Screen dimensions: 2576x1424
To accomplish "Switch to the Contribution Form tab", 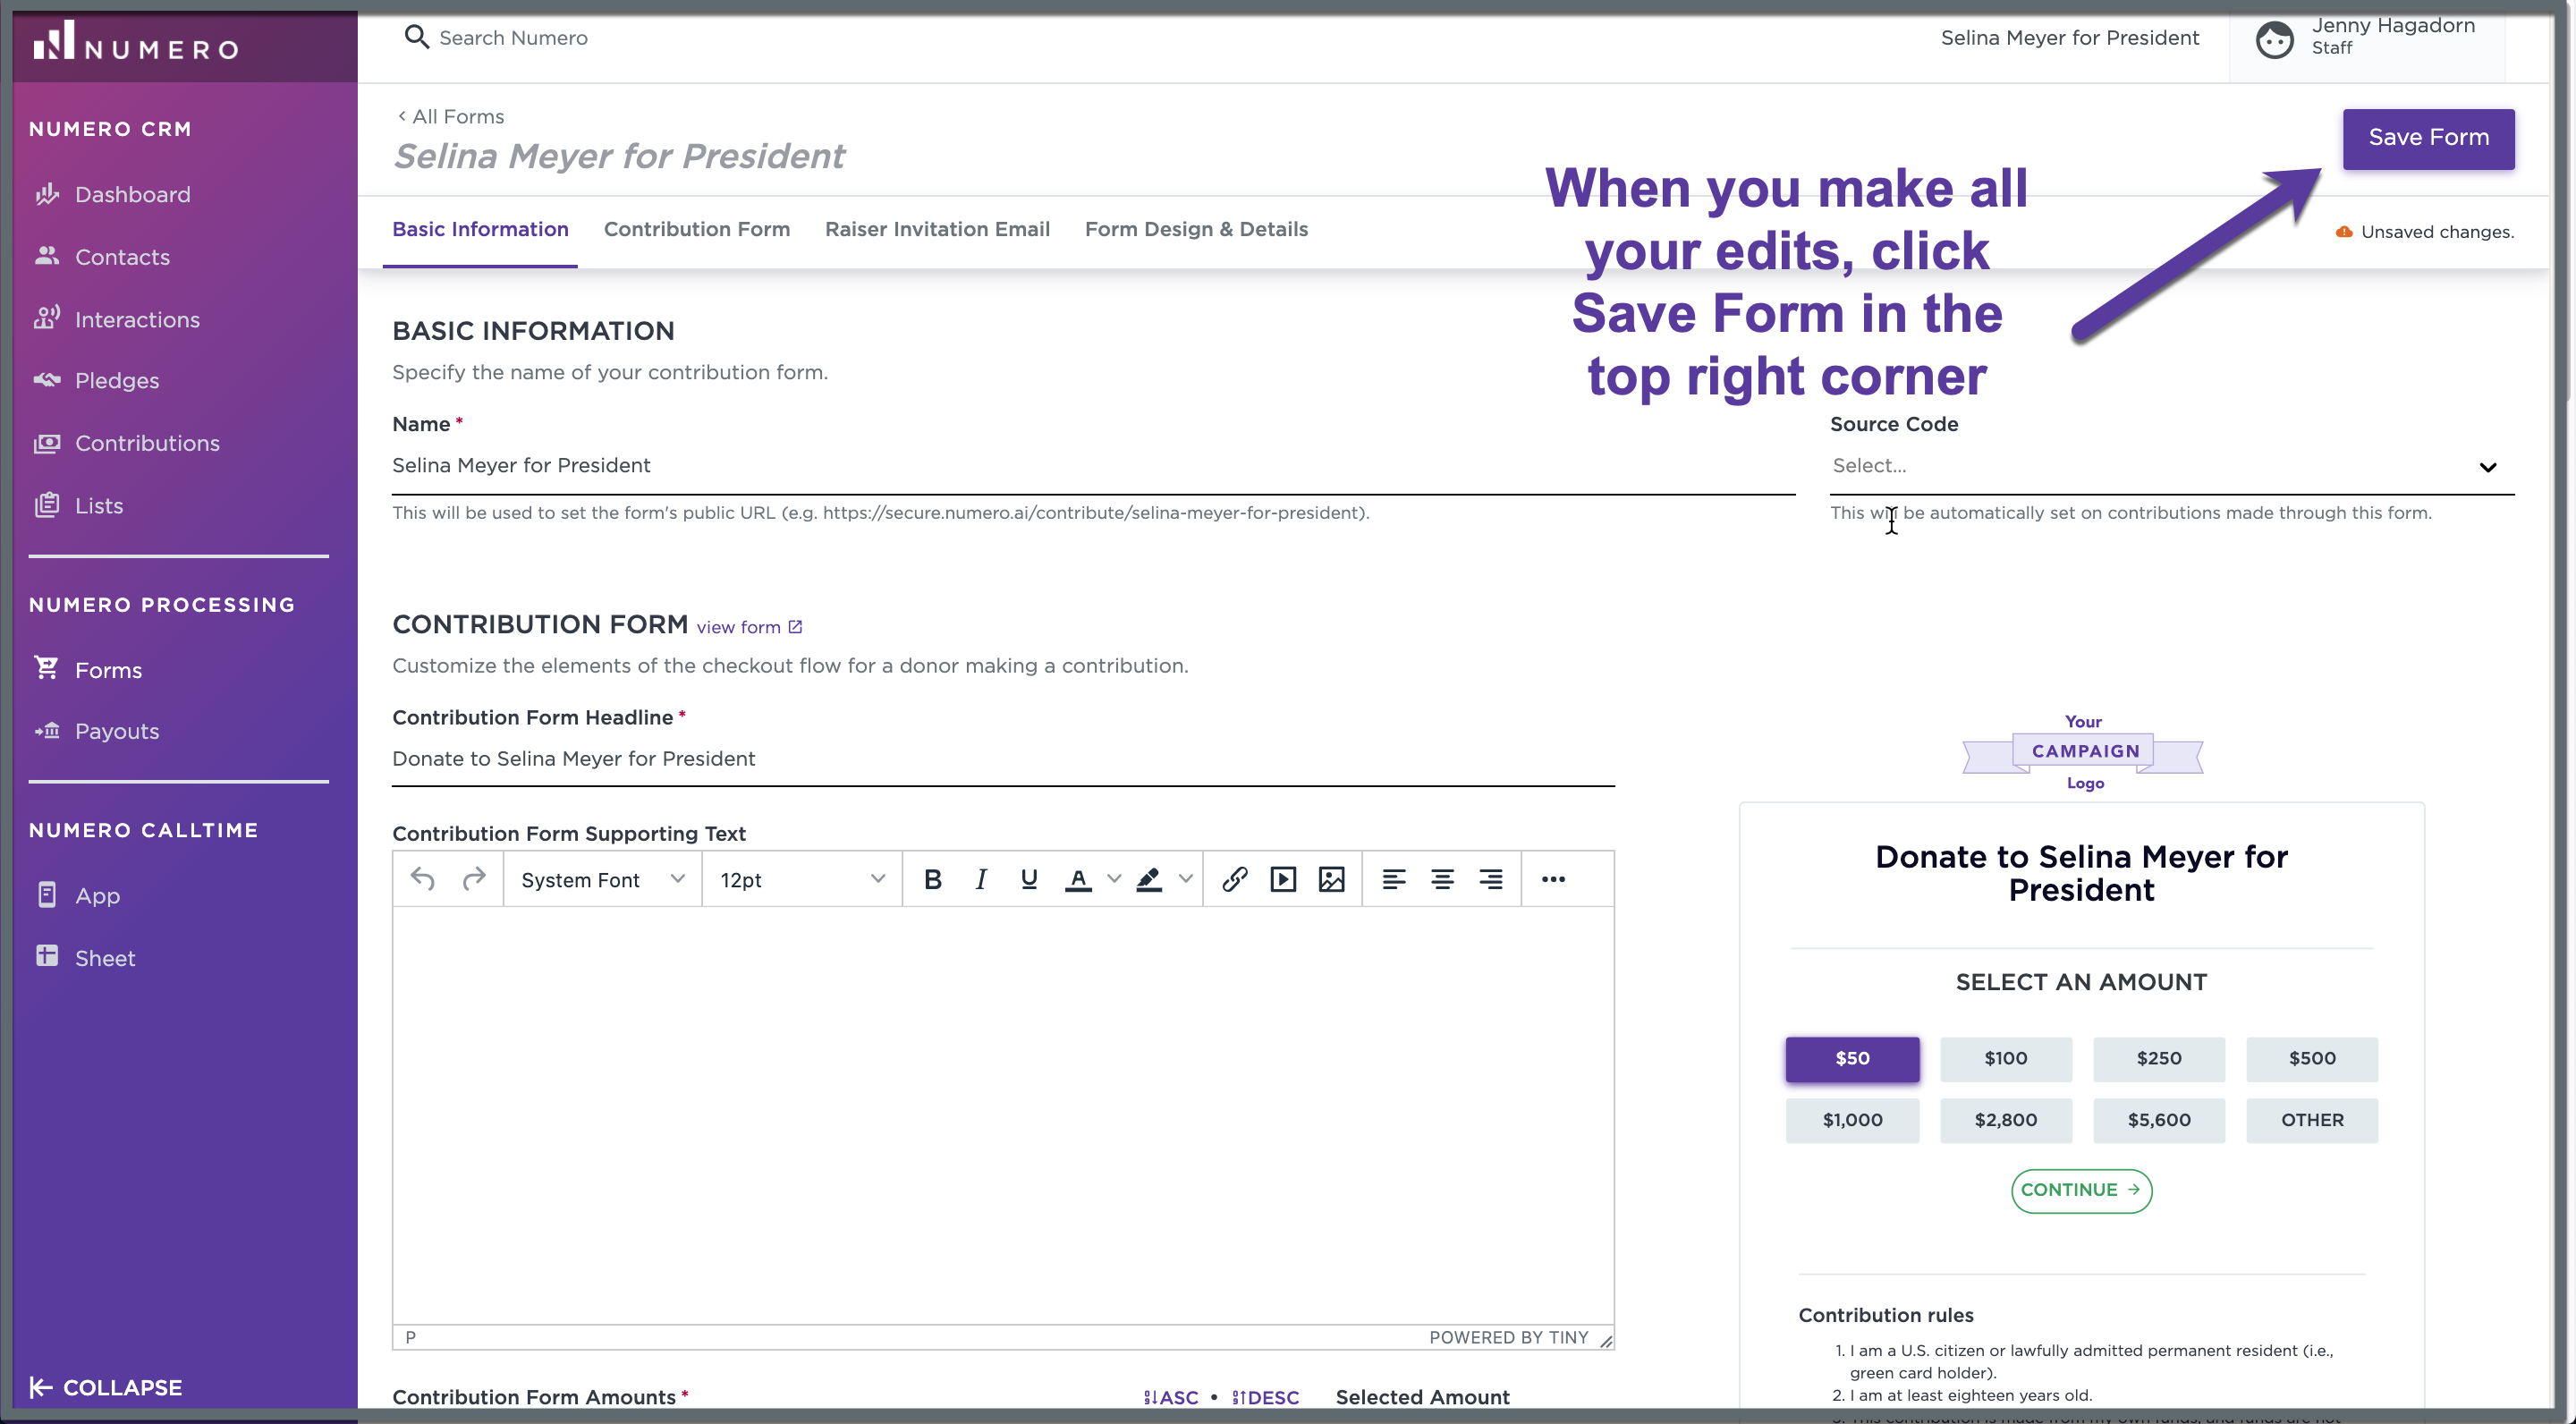I will pos(697,229).
